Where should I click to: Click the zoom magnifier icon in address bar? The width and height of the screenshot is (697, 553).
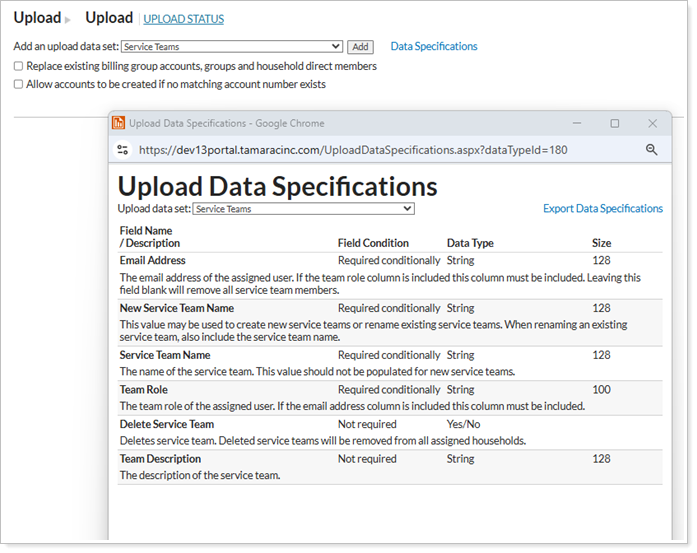[x=651, y=150]
